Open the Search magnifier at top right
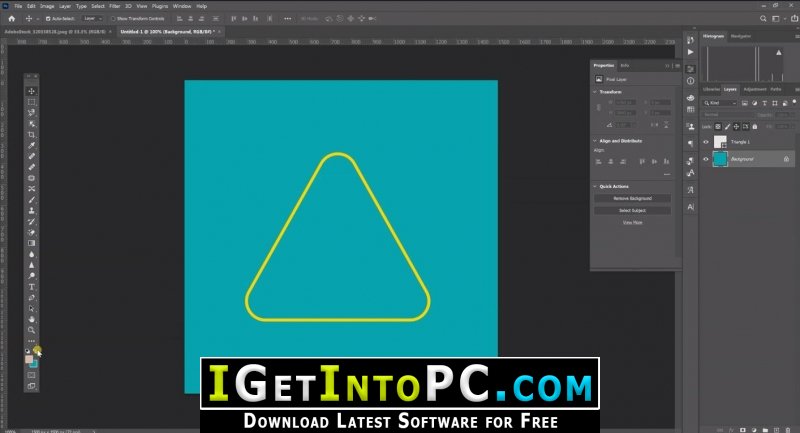 [763, 18]
